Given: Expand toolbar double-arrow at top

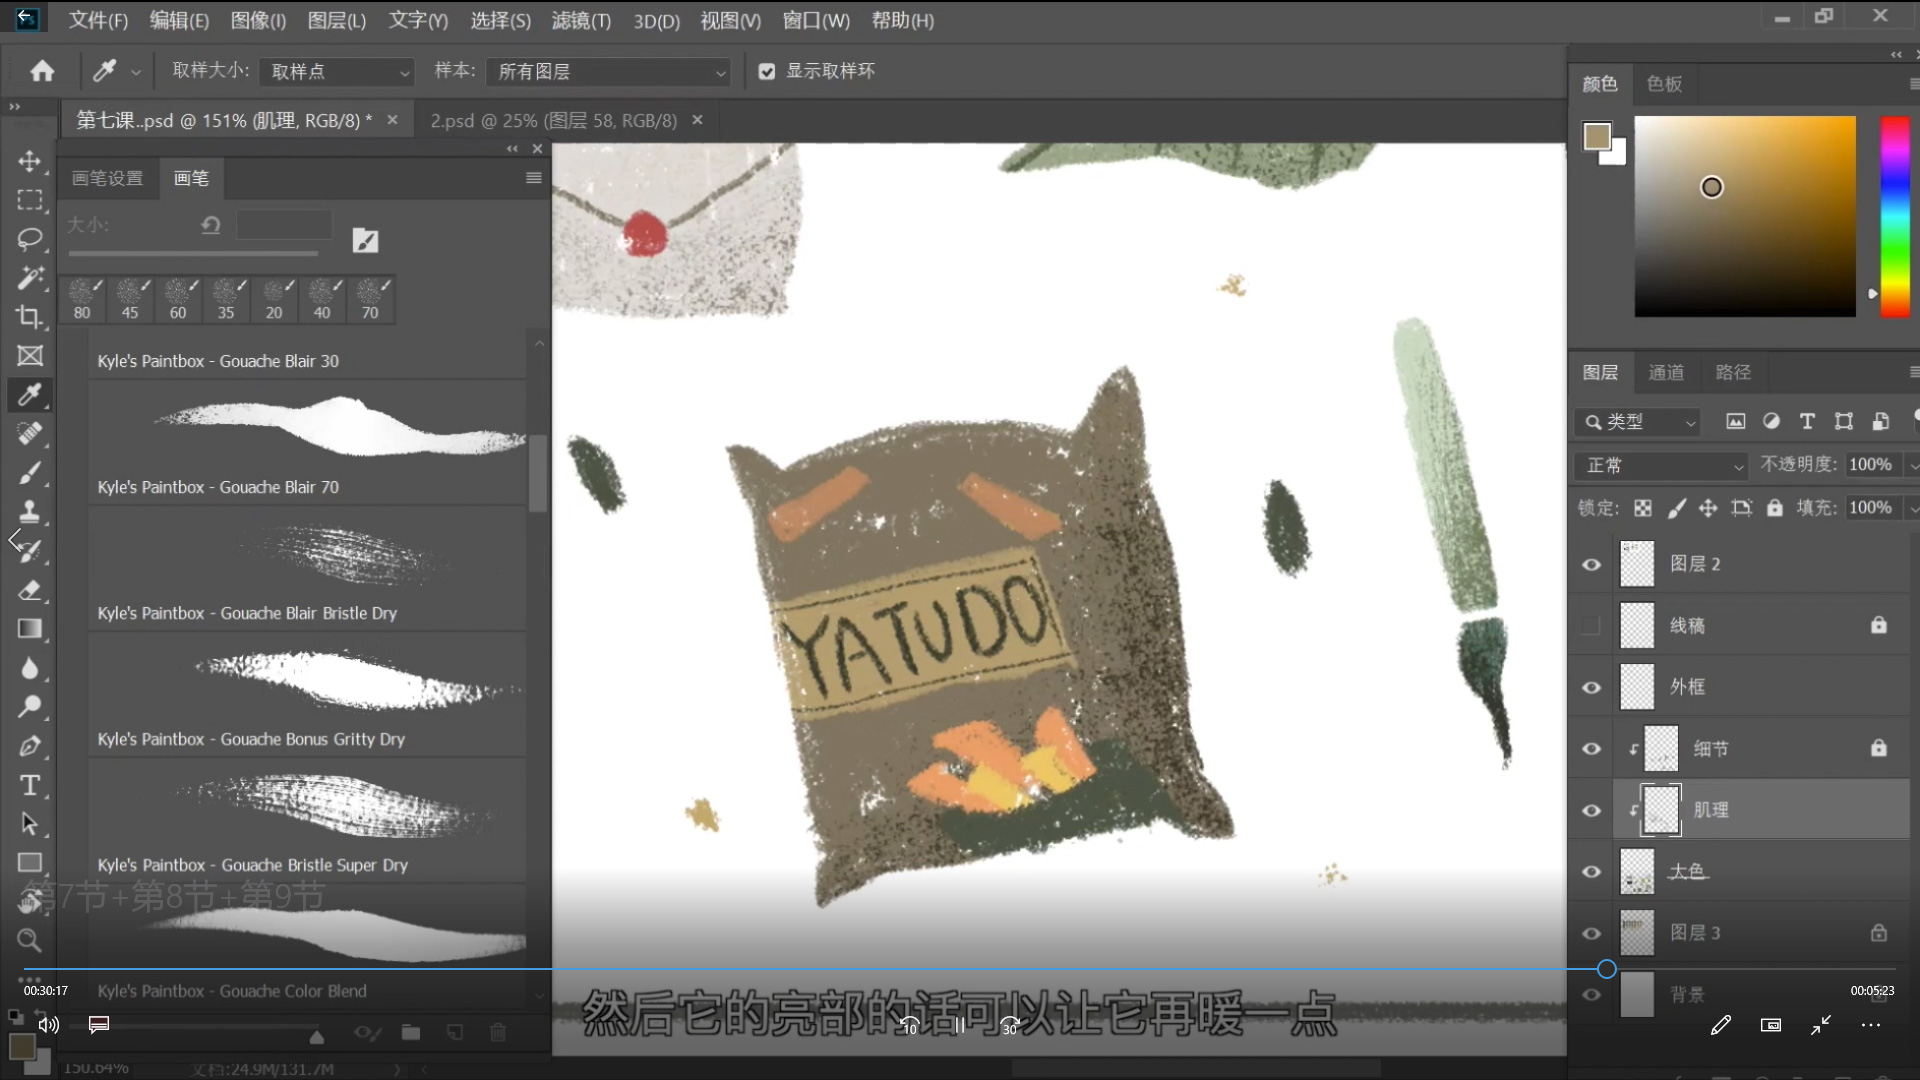Looking at the screenshot, I should (15, 106).
